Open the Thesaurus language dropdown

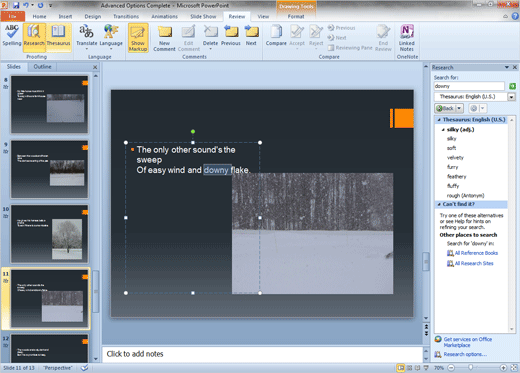coord(512,97)
